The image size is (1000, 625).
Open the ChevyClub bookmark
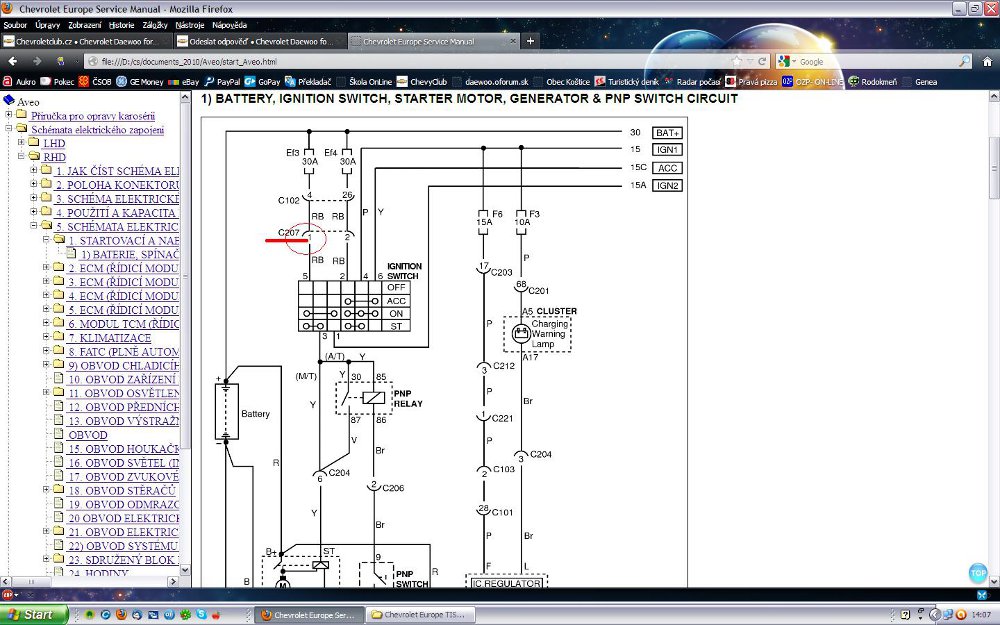click(x=423, y=81)
